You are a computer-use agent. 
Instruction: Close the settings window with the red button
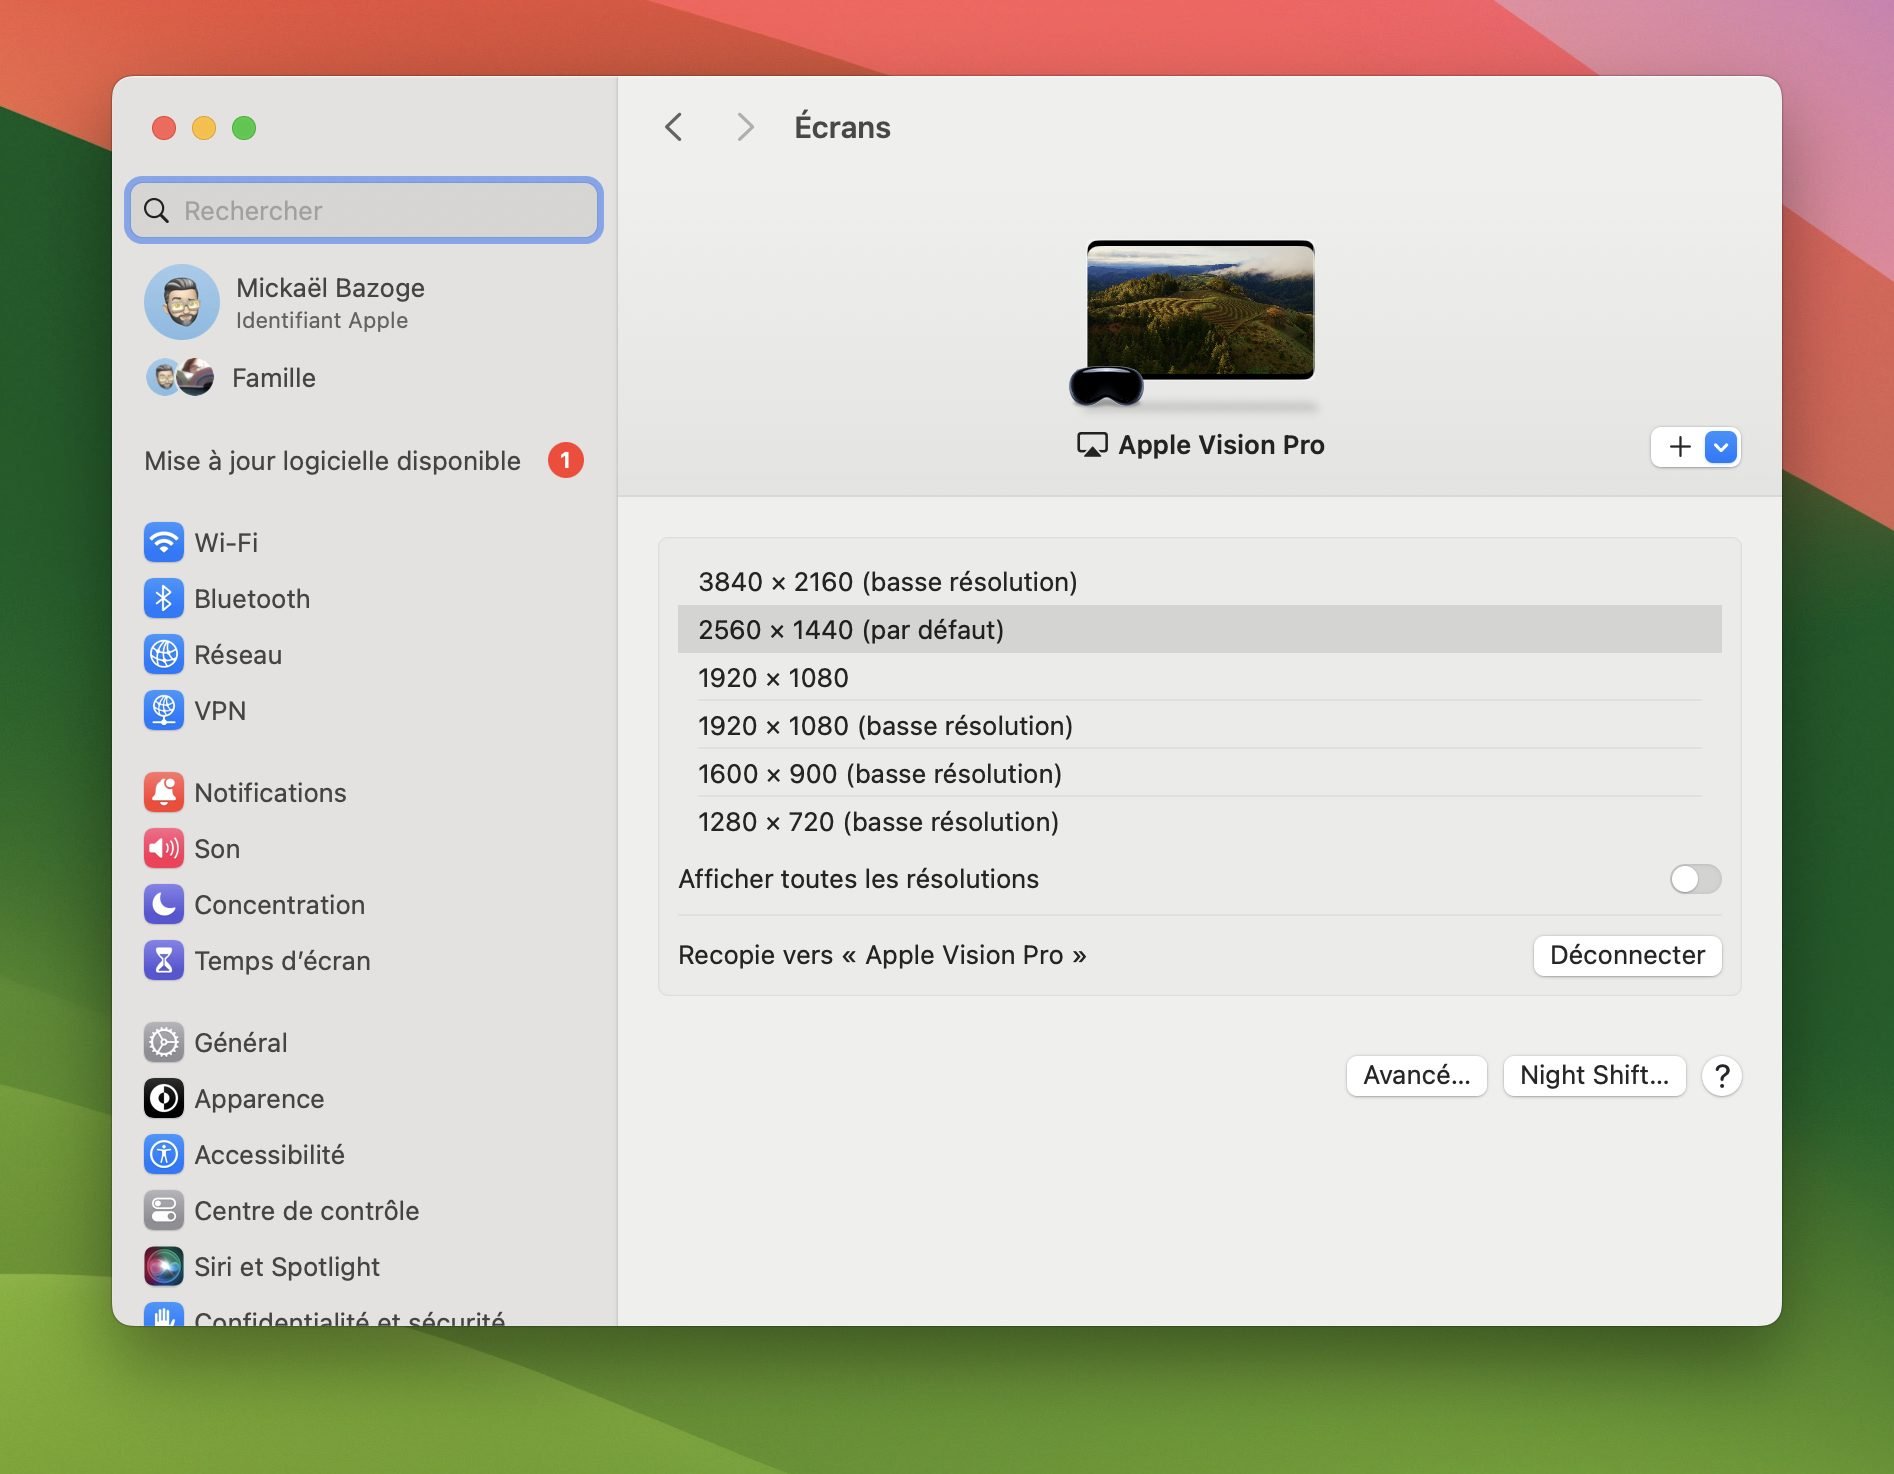click(164, 128)
